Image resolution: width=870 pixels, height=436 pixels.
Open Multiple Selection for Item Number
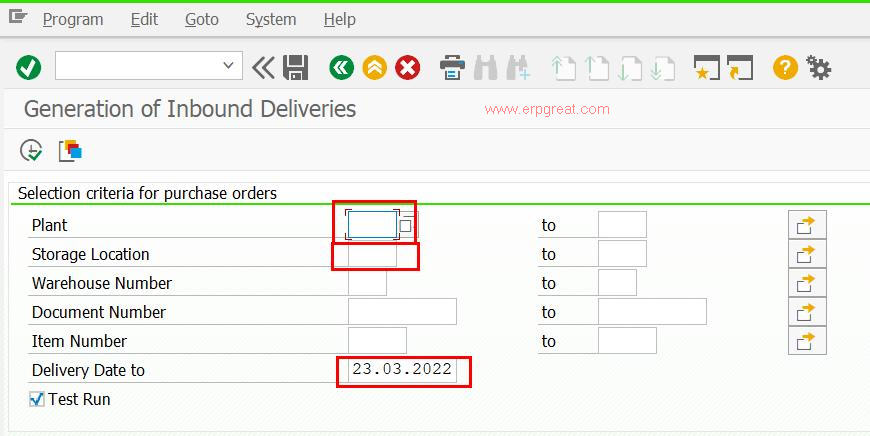(807, 340)
